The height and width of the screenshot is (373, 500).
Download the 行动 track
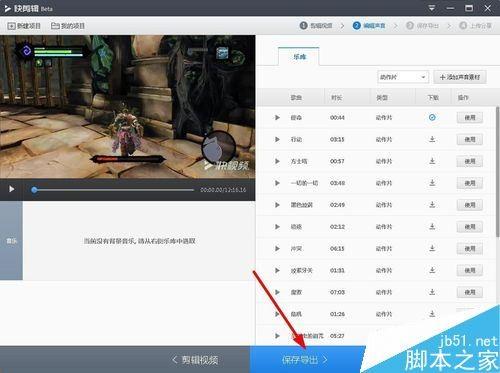pos(432,139)
